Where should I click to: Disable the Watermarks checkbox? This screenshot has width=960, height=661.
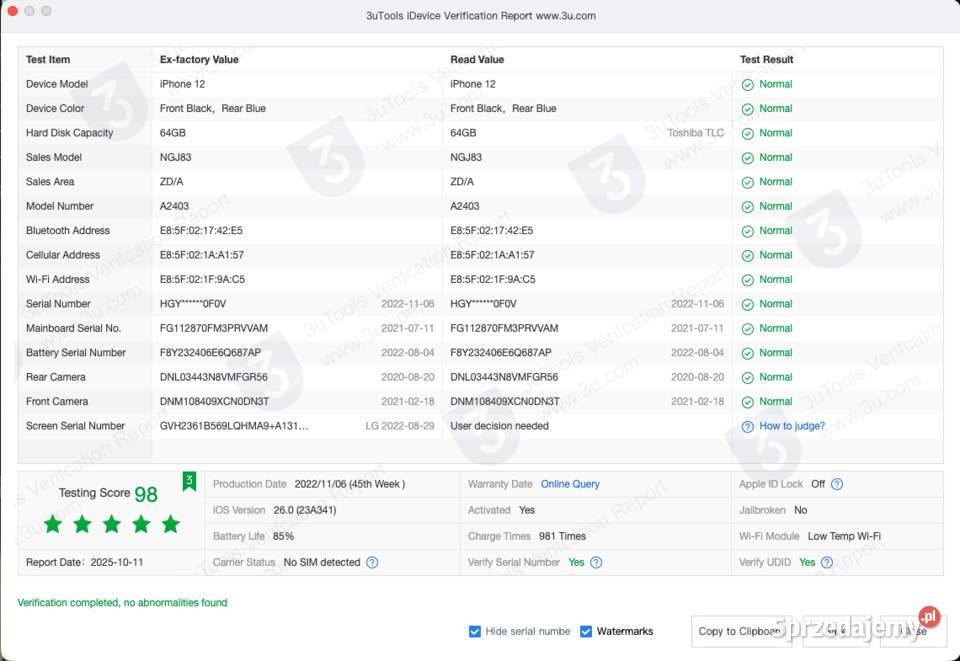click(586, 631)
